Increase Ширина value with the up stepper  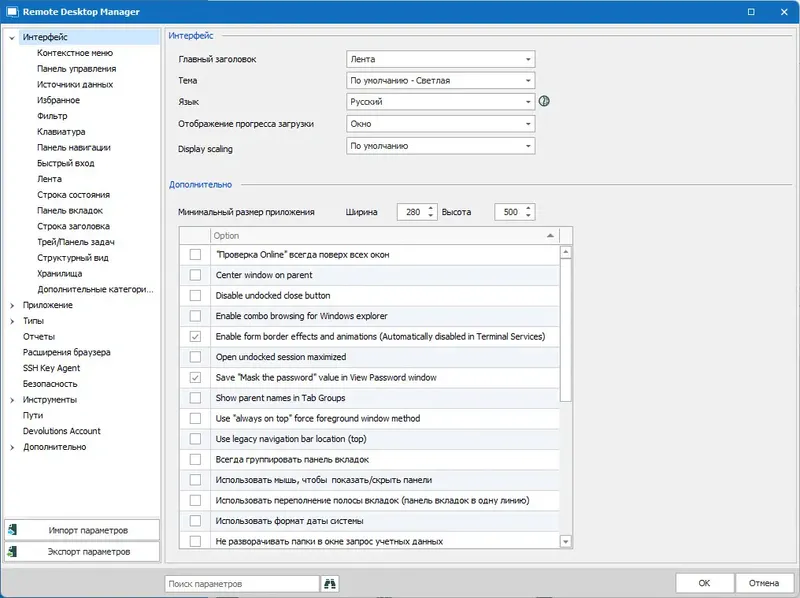[x=428, y=207]
